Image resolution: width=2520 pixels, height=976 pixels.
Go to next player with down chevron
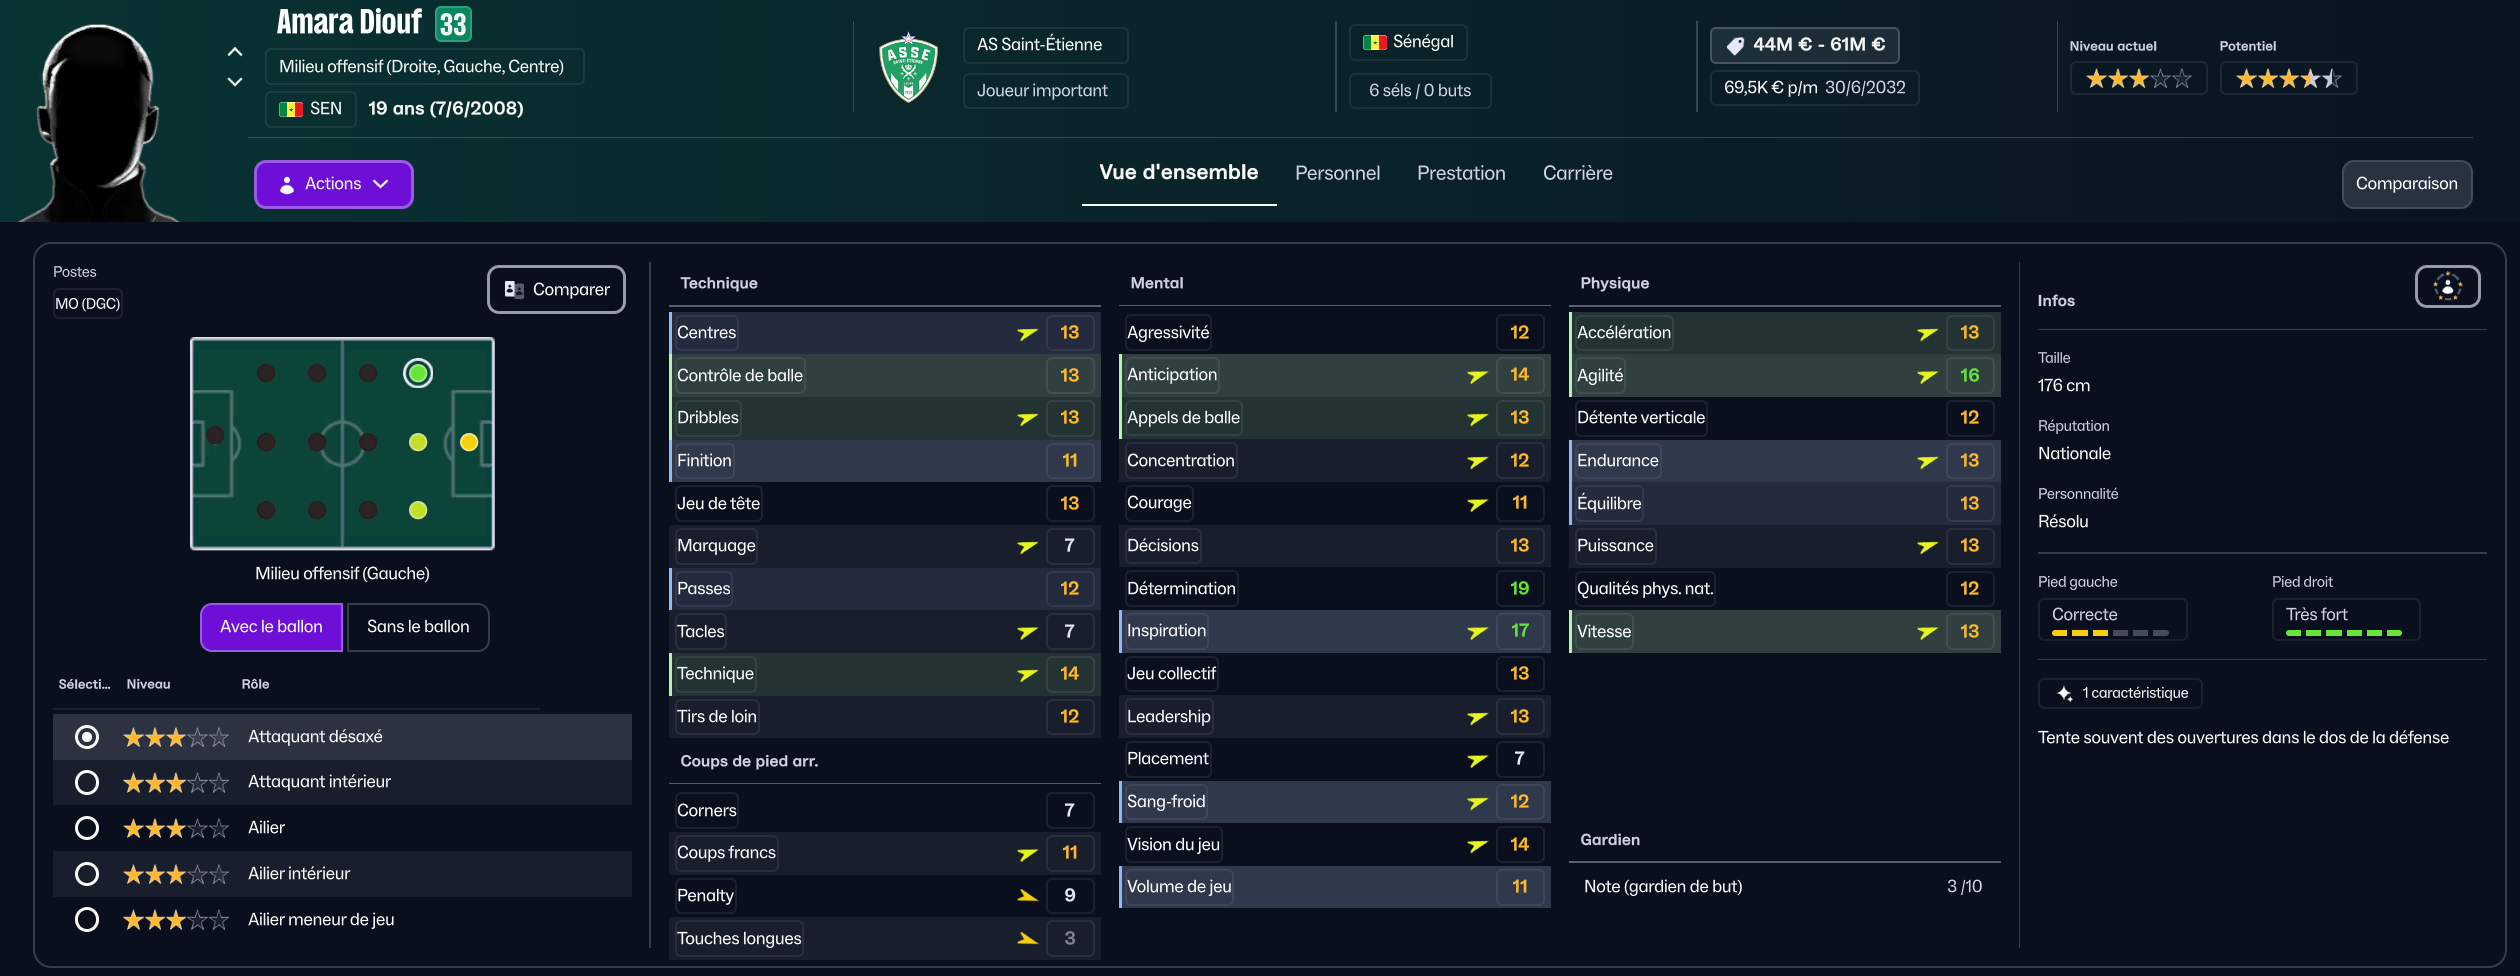pos(235,82)
